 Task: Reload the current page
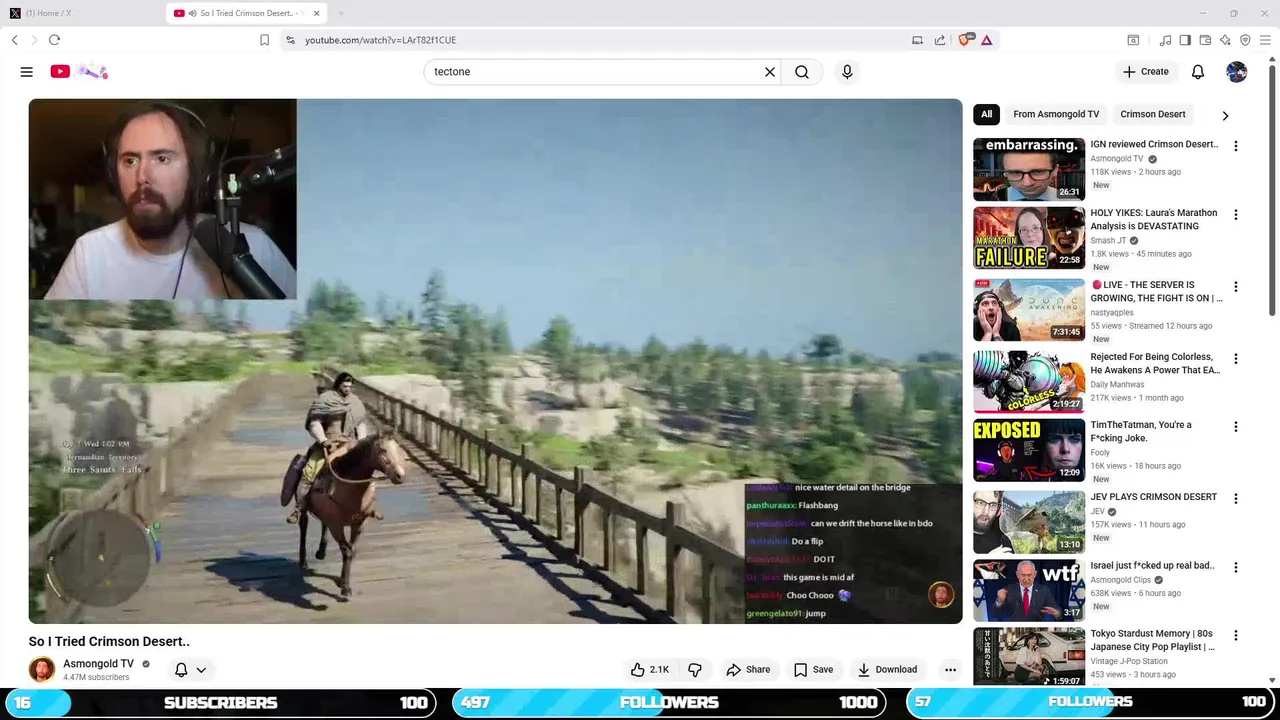pyautogui.click(x=54, y=40)
